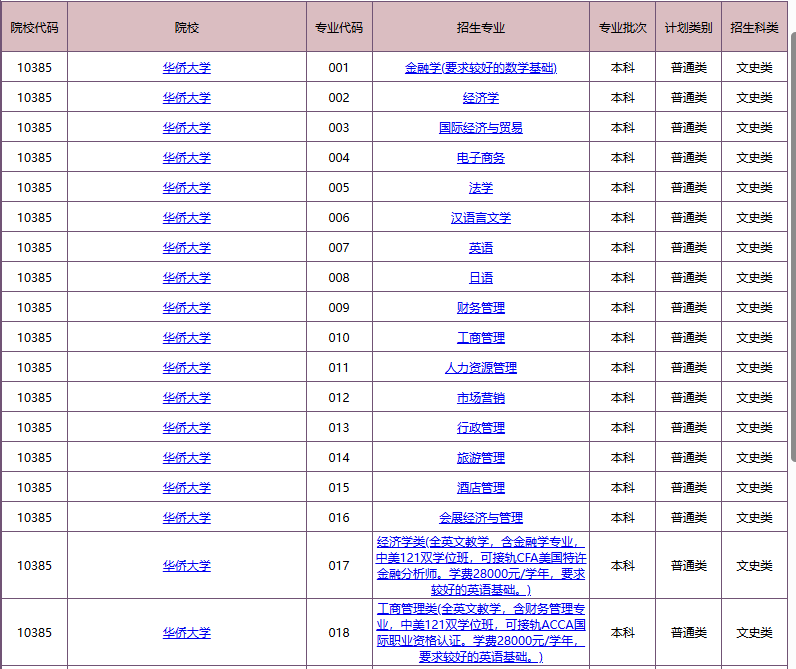Click the 市场营销 major link

pos(481,397)
